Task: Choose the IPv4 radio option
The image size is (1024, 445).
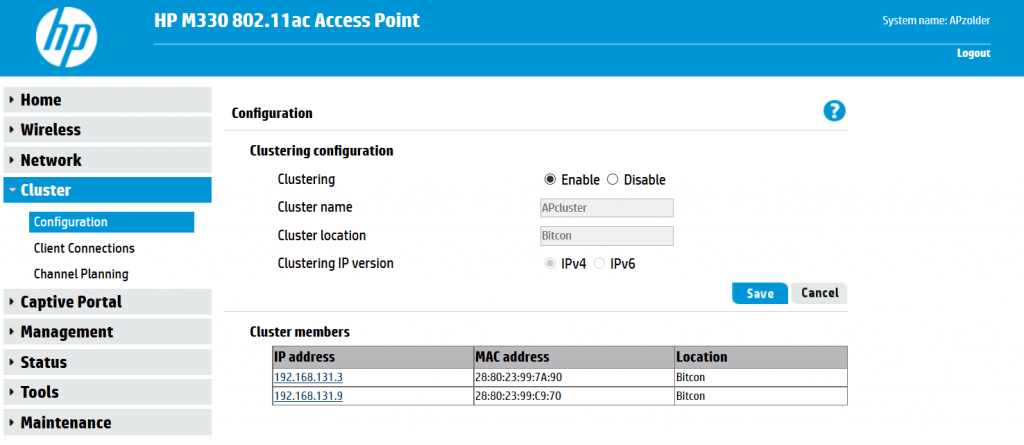Action: (550, 264)
